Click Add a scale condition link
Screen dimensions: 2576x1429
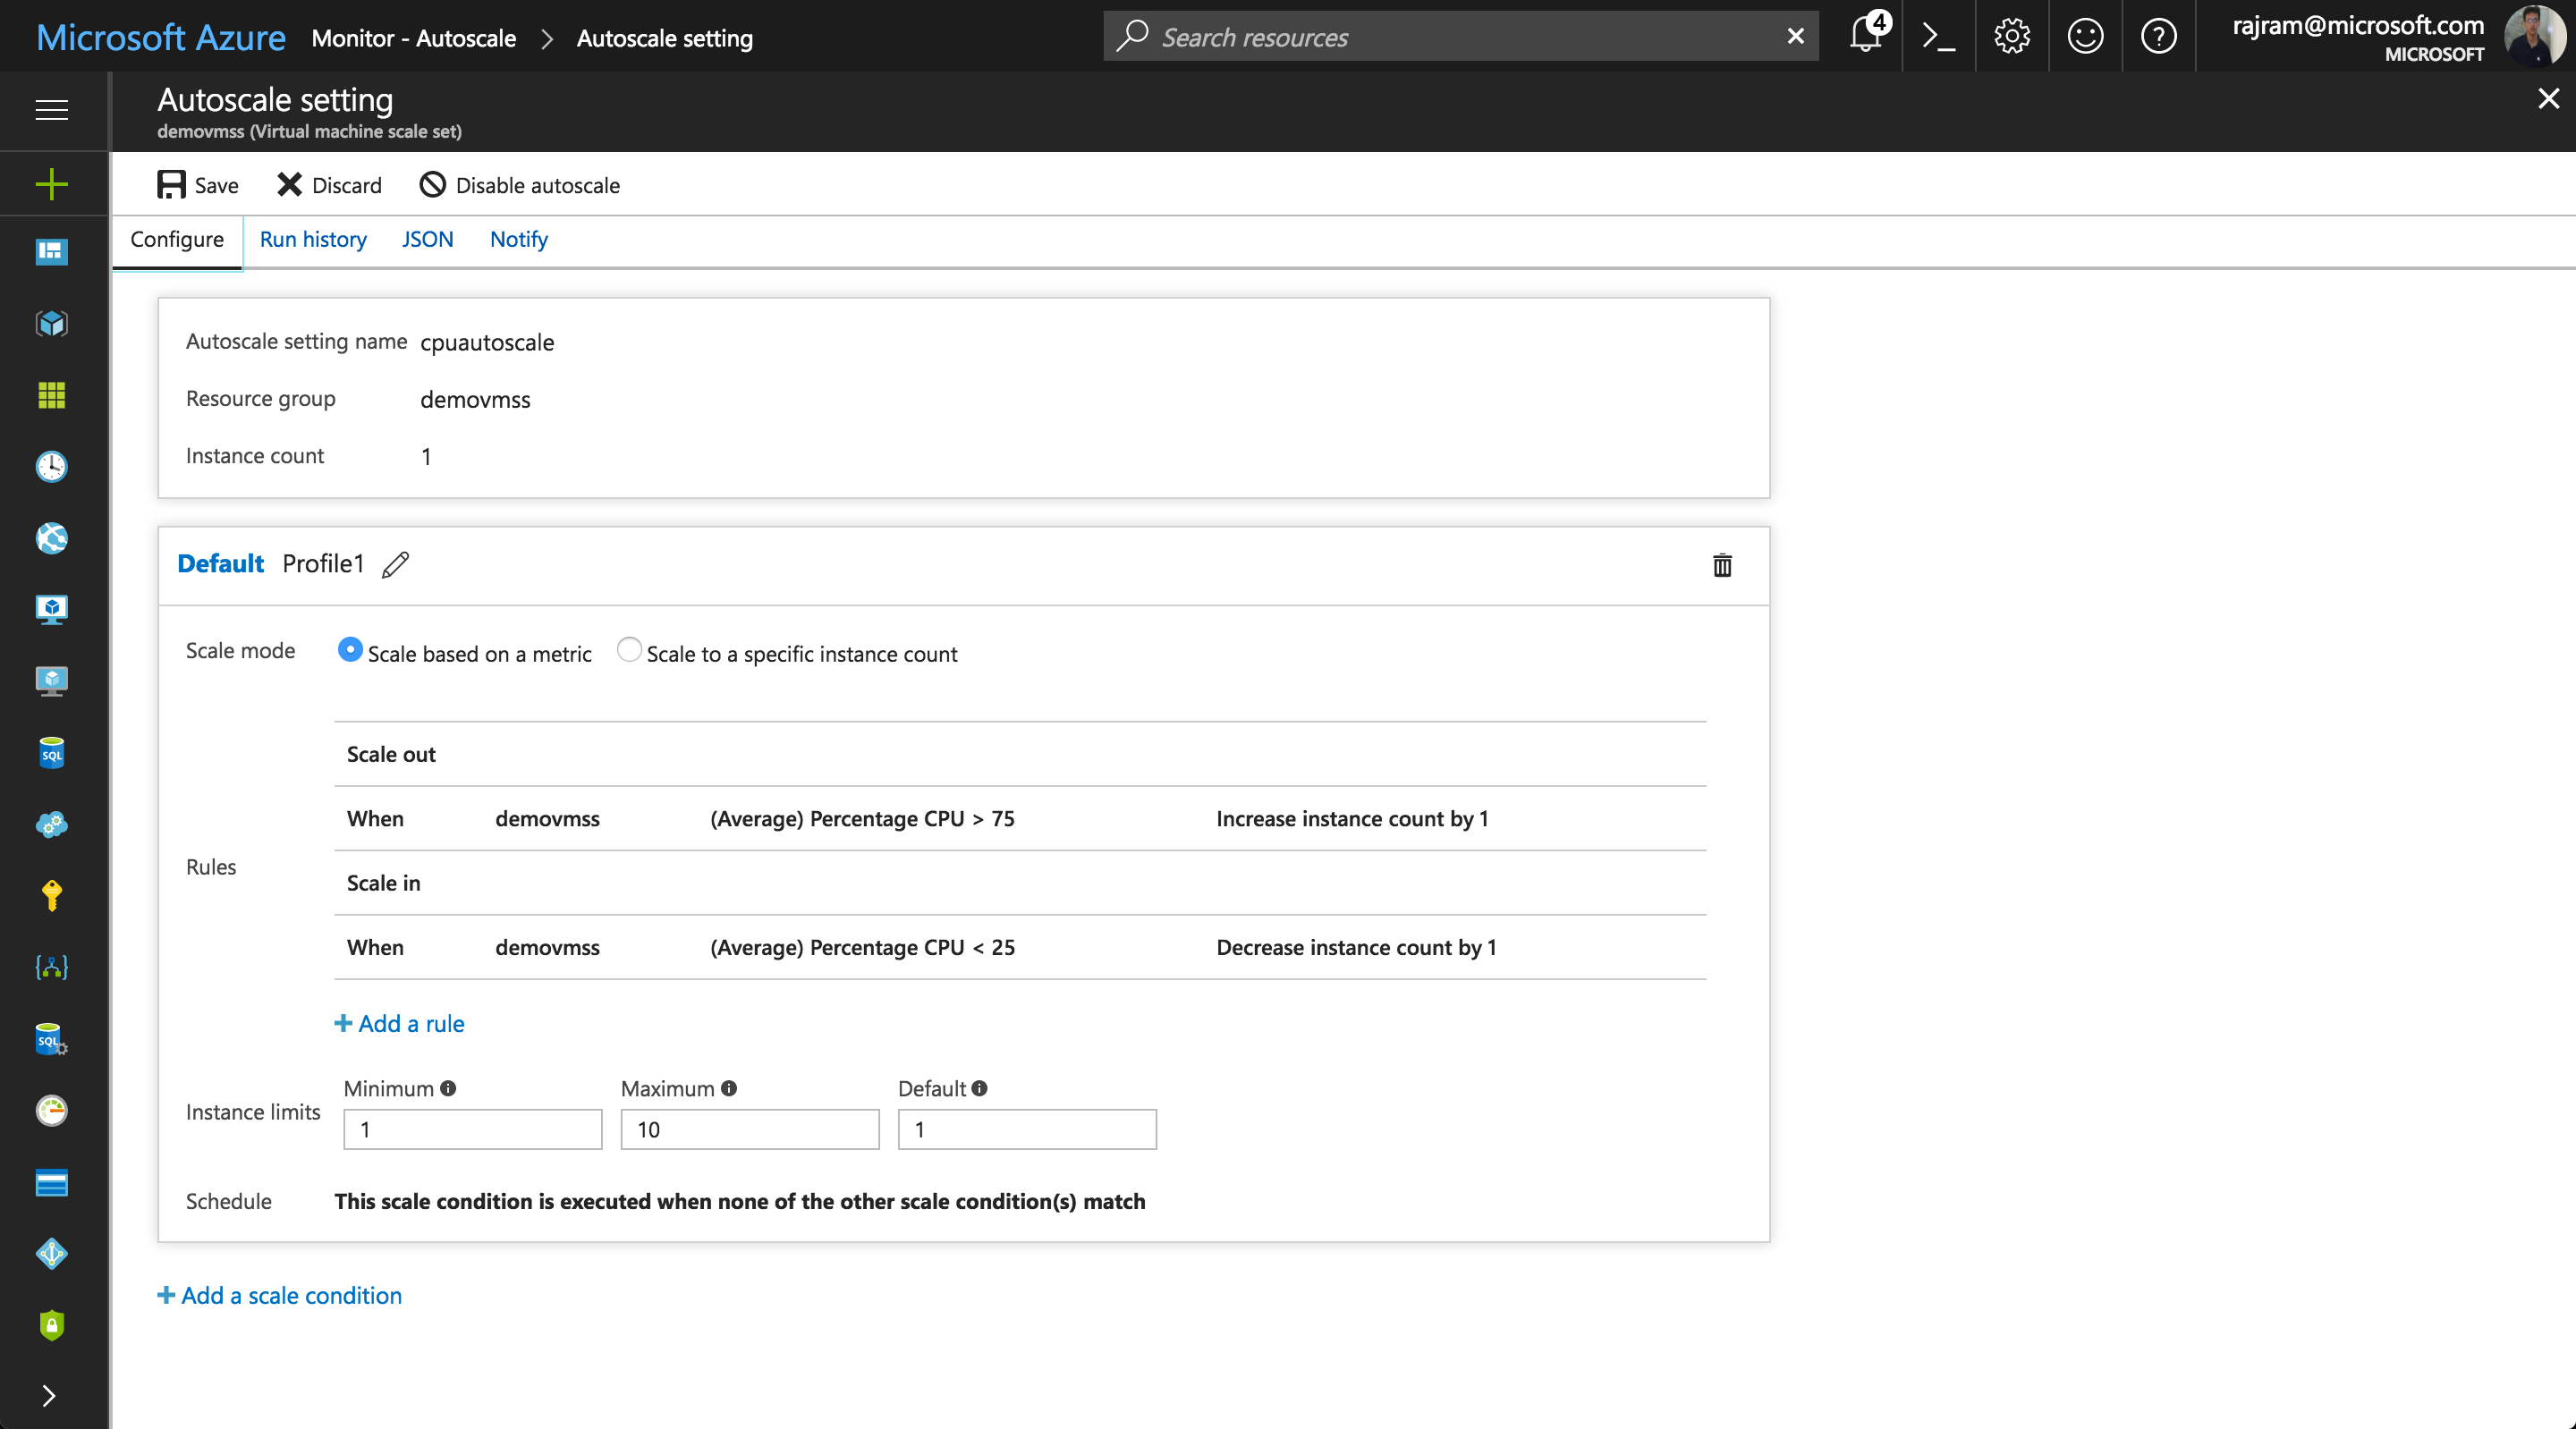pyautogui.click(x=280, y=1295)
